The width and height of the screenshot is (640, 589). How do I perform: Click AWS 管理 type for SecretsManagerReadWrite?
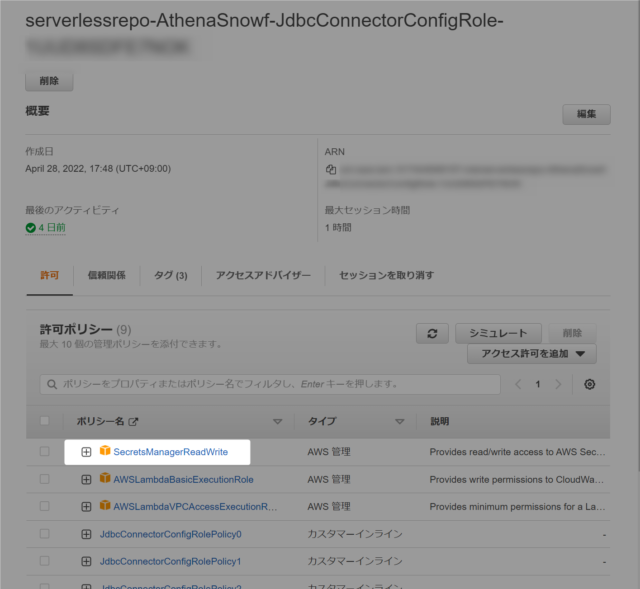click(x=329, y=452)
